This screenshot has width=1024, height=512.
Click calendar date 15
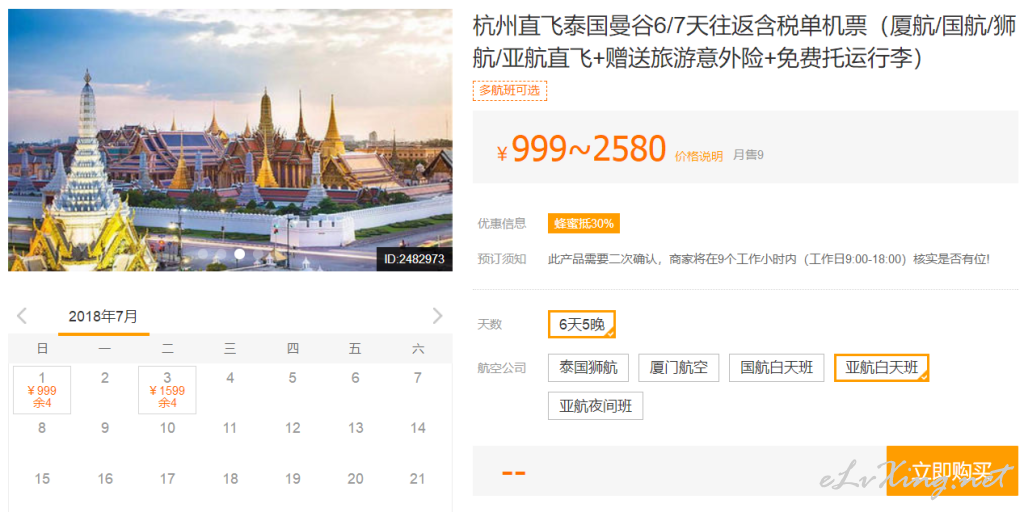(42, 479)
